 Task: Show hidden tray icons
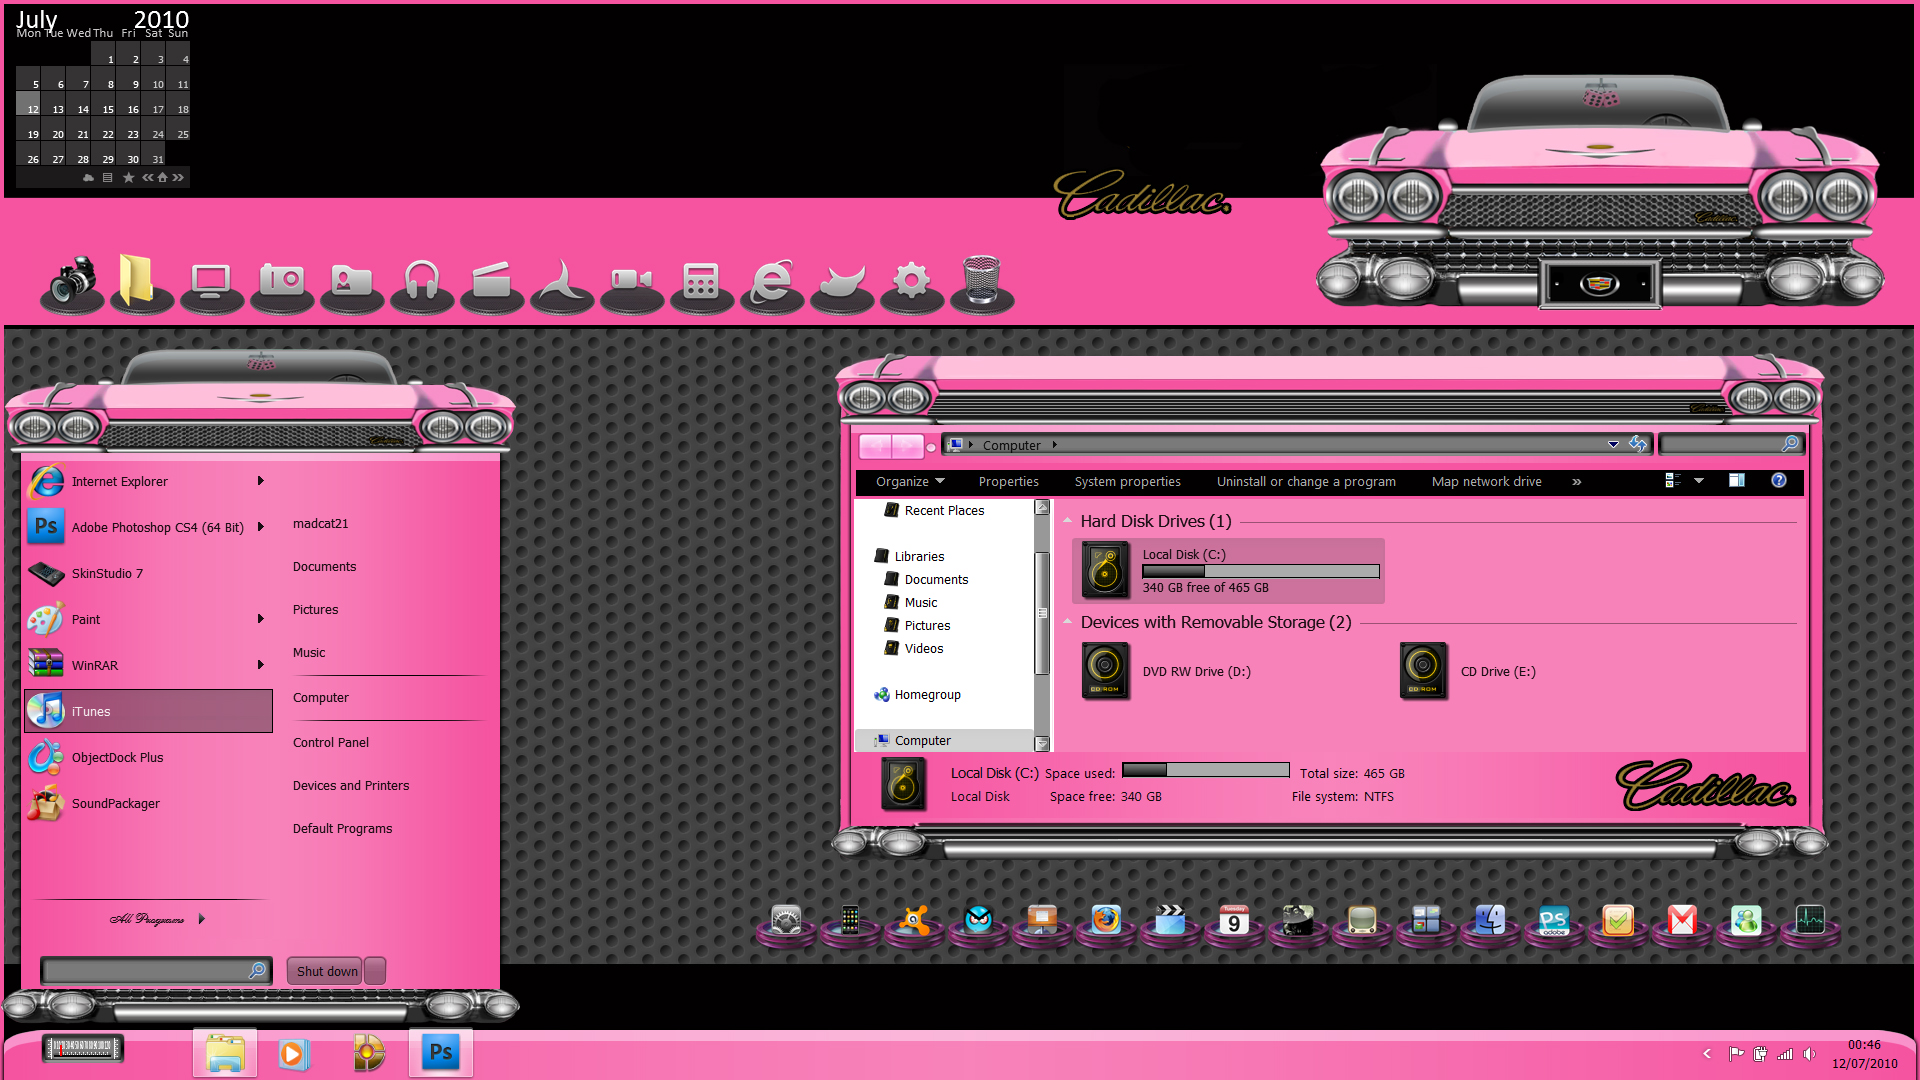[x=1707, y=1054]
